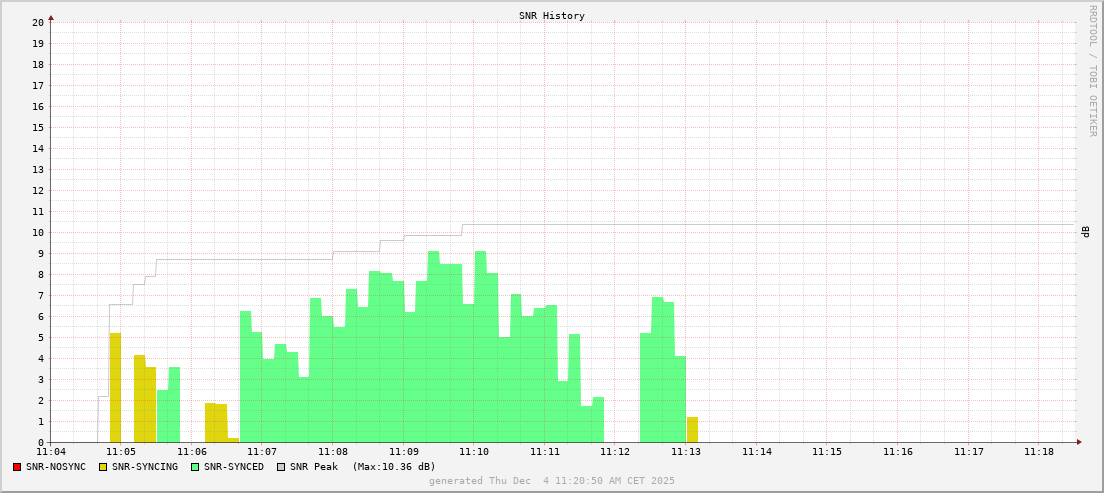Click the yellow SNR-SYNCING legend swatch
This screenshot has width=1104, height=493.
point(103,467)
